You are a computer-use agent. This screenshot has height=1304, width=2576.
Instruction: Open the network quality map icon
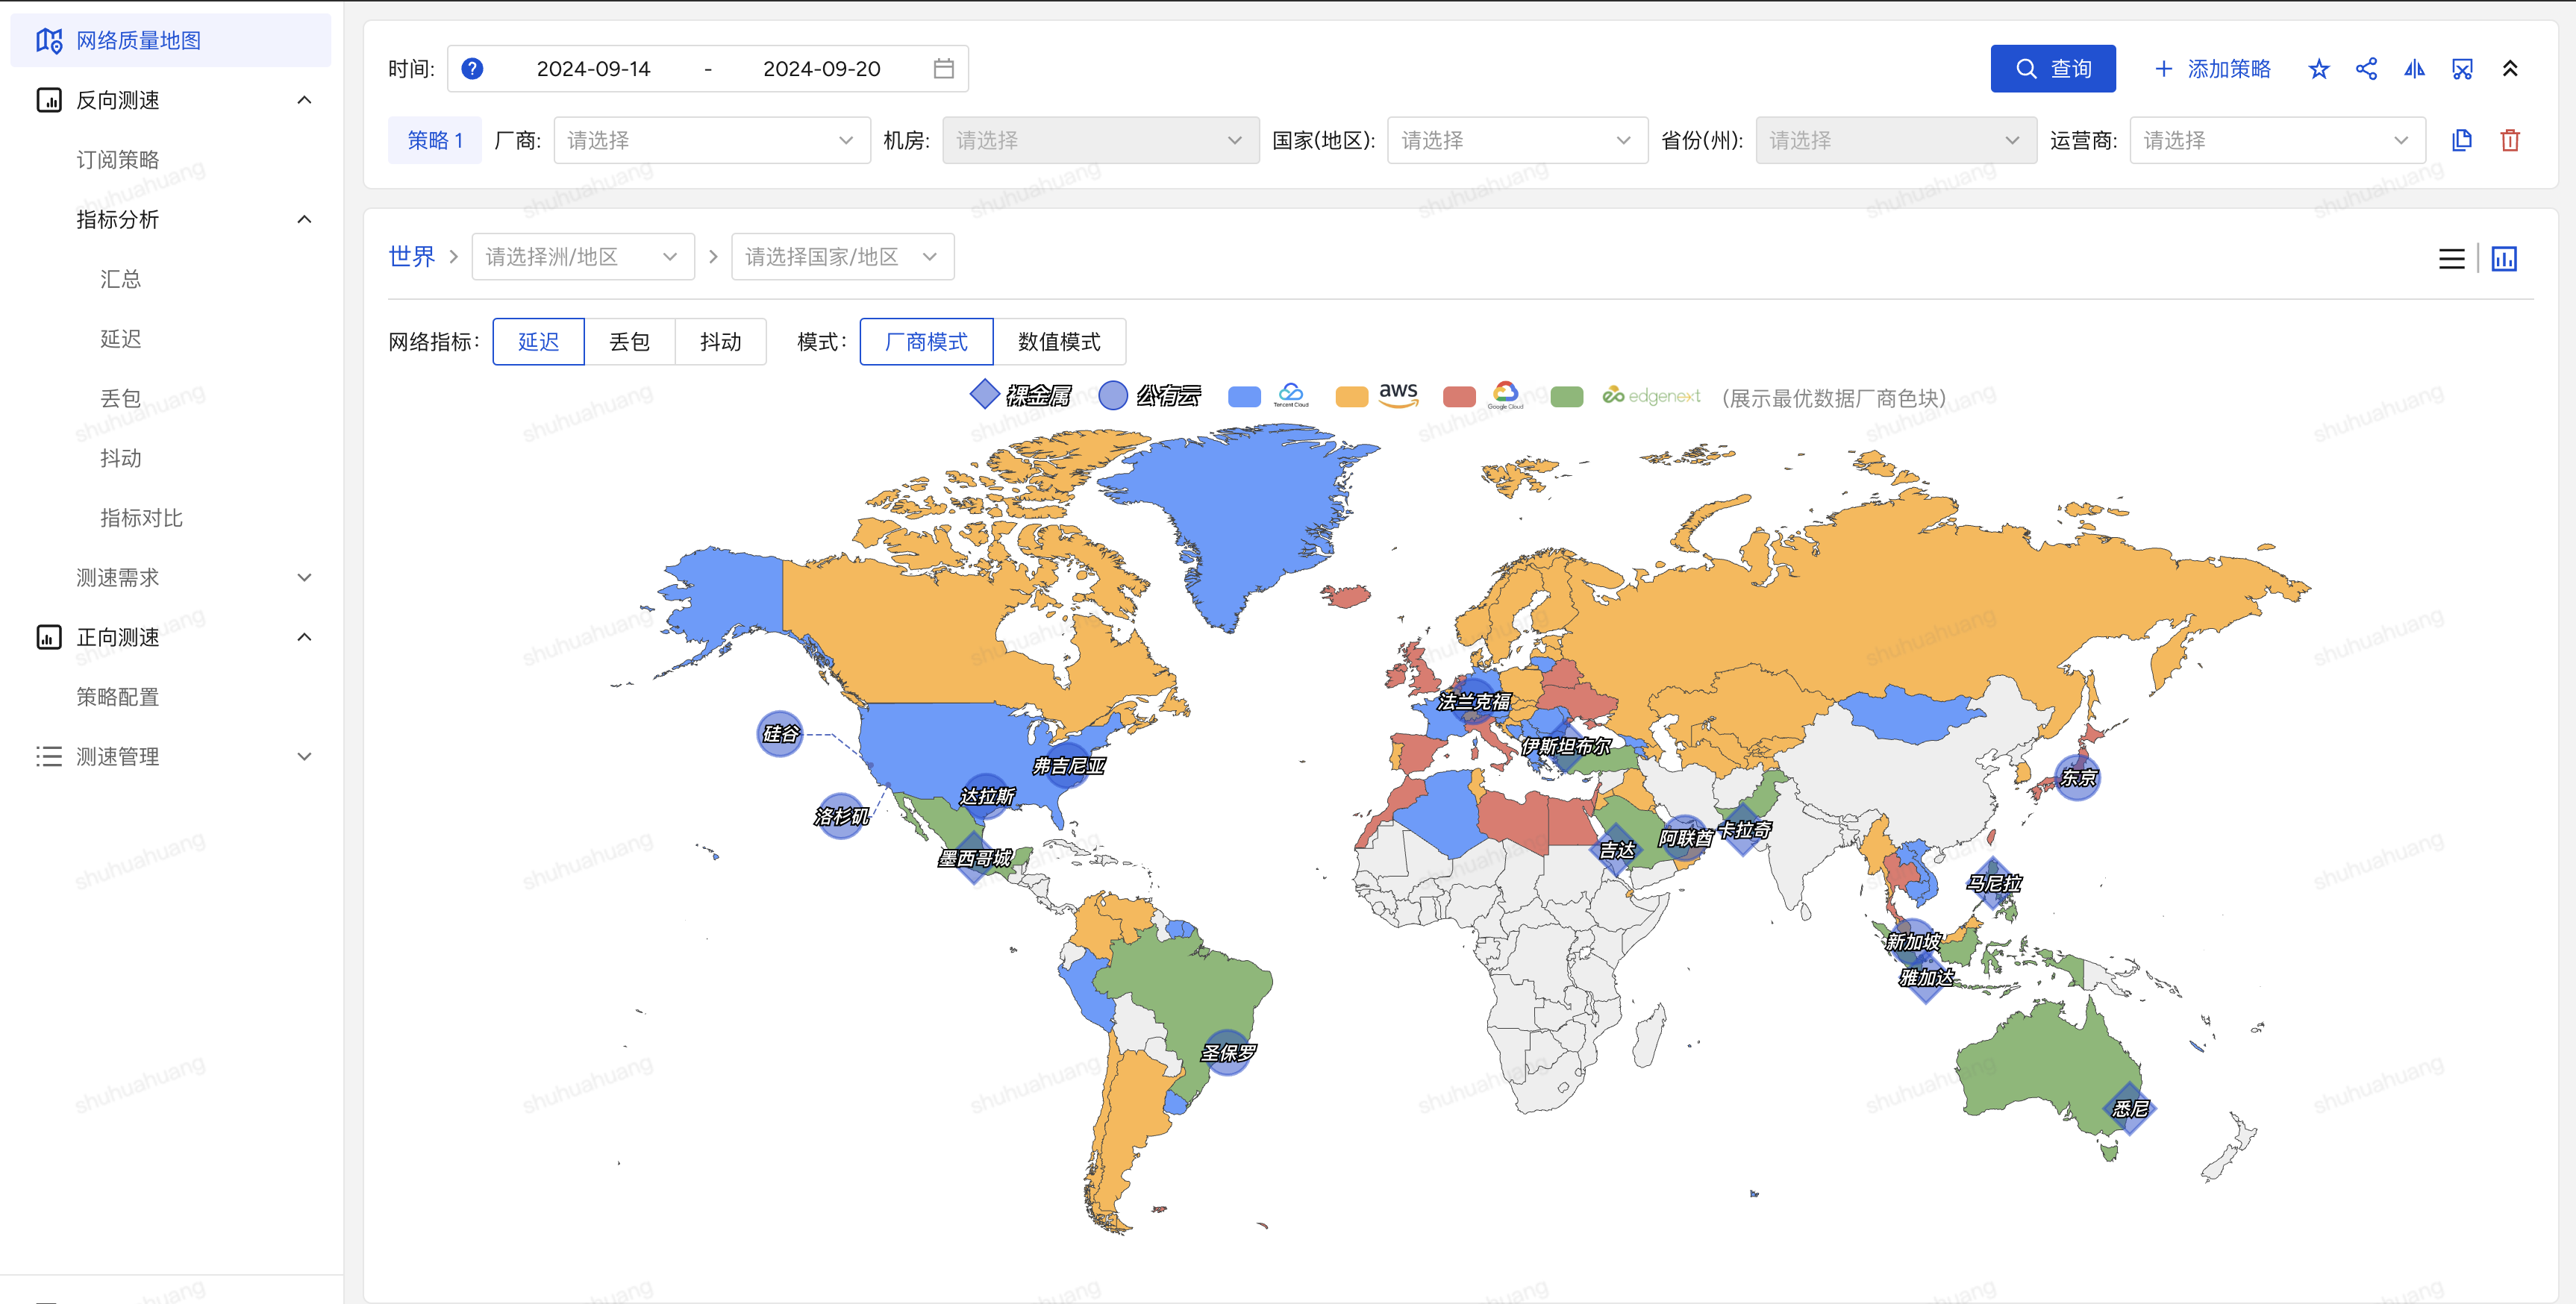(x=49, y=40)
